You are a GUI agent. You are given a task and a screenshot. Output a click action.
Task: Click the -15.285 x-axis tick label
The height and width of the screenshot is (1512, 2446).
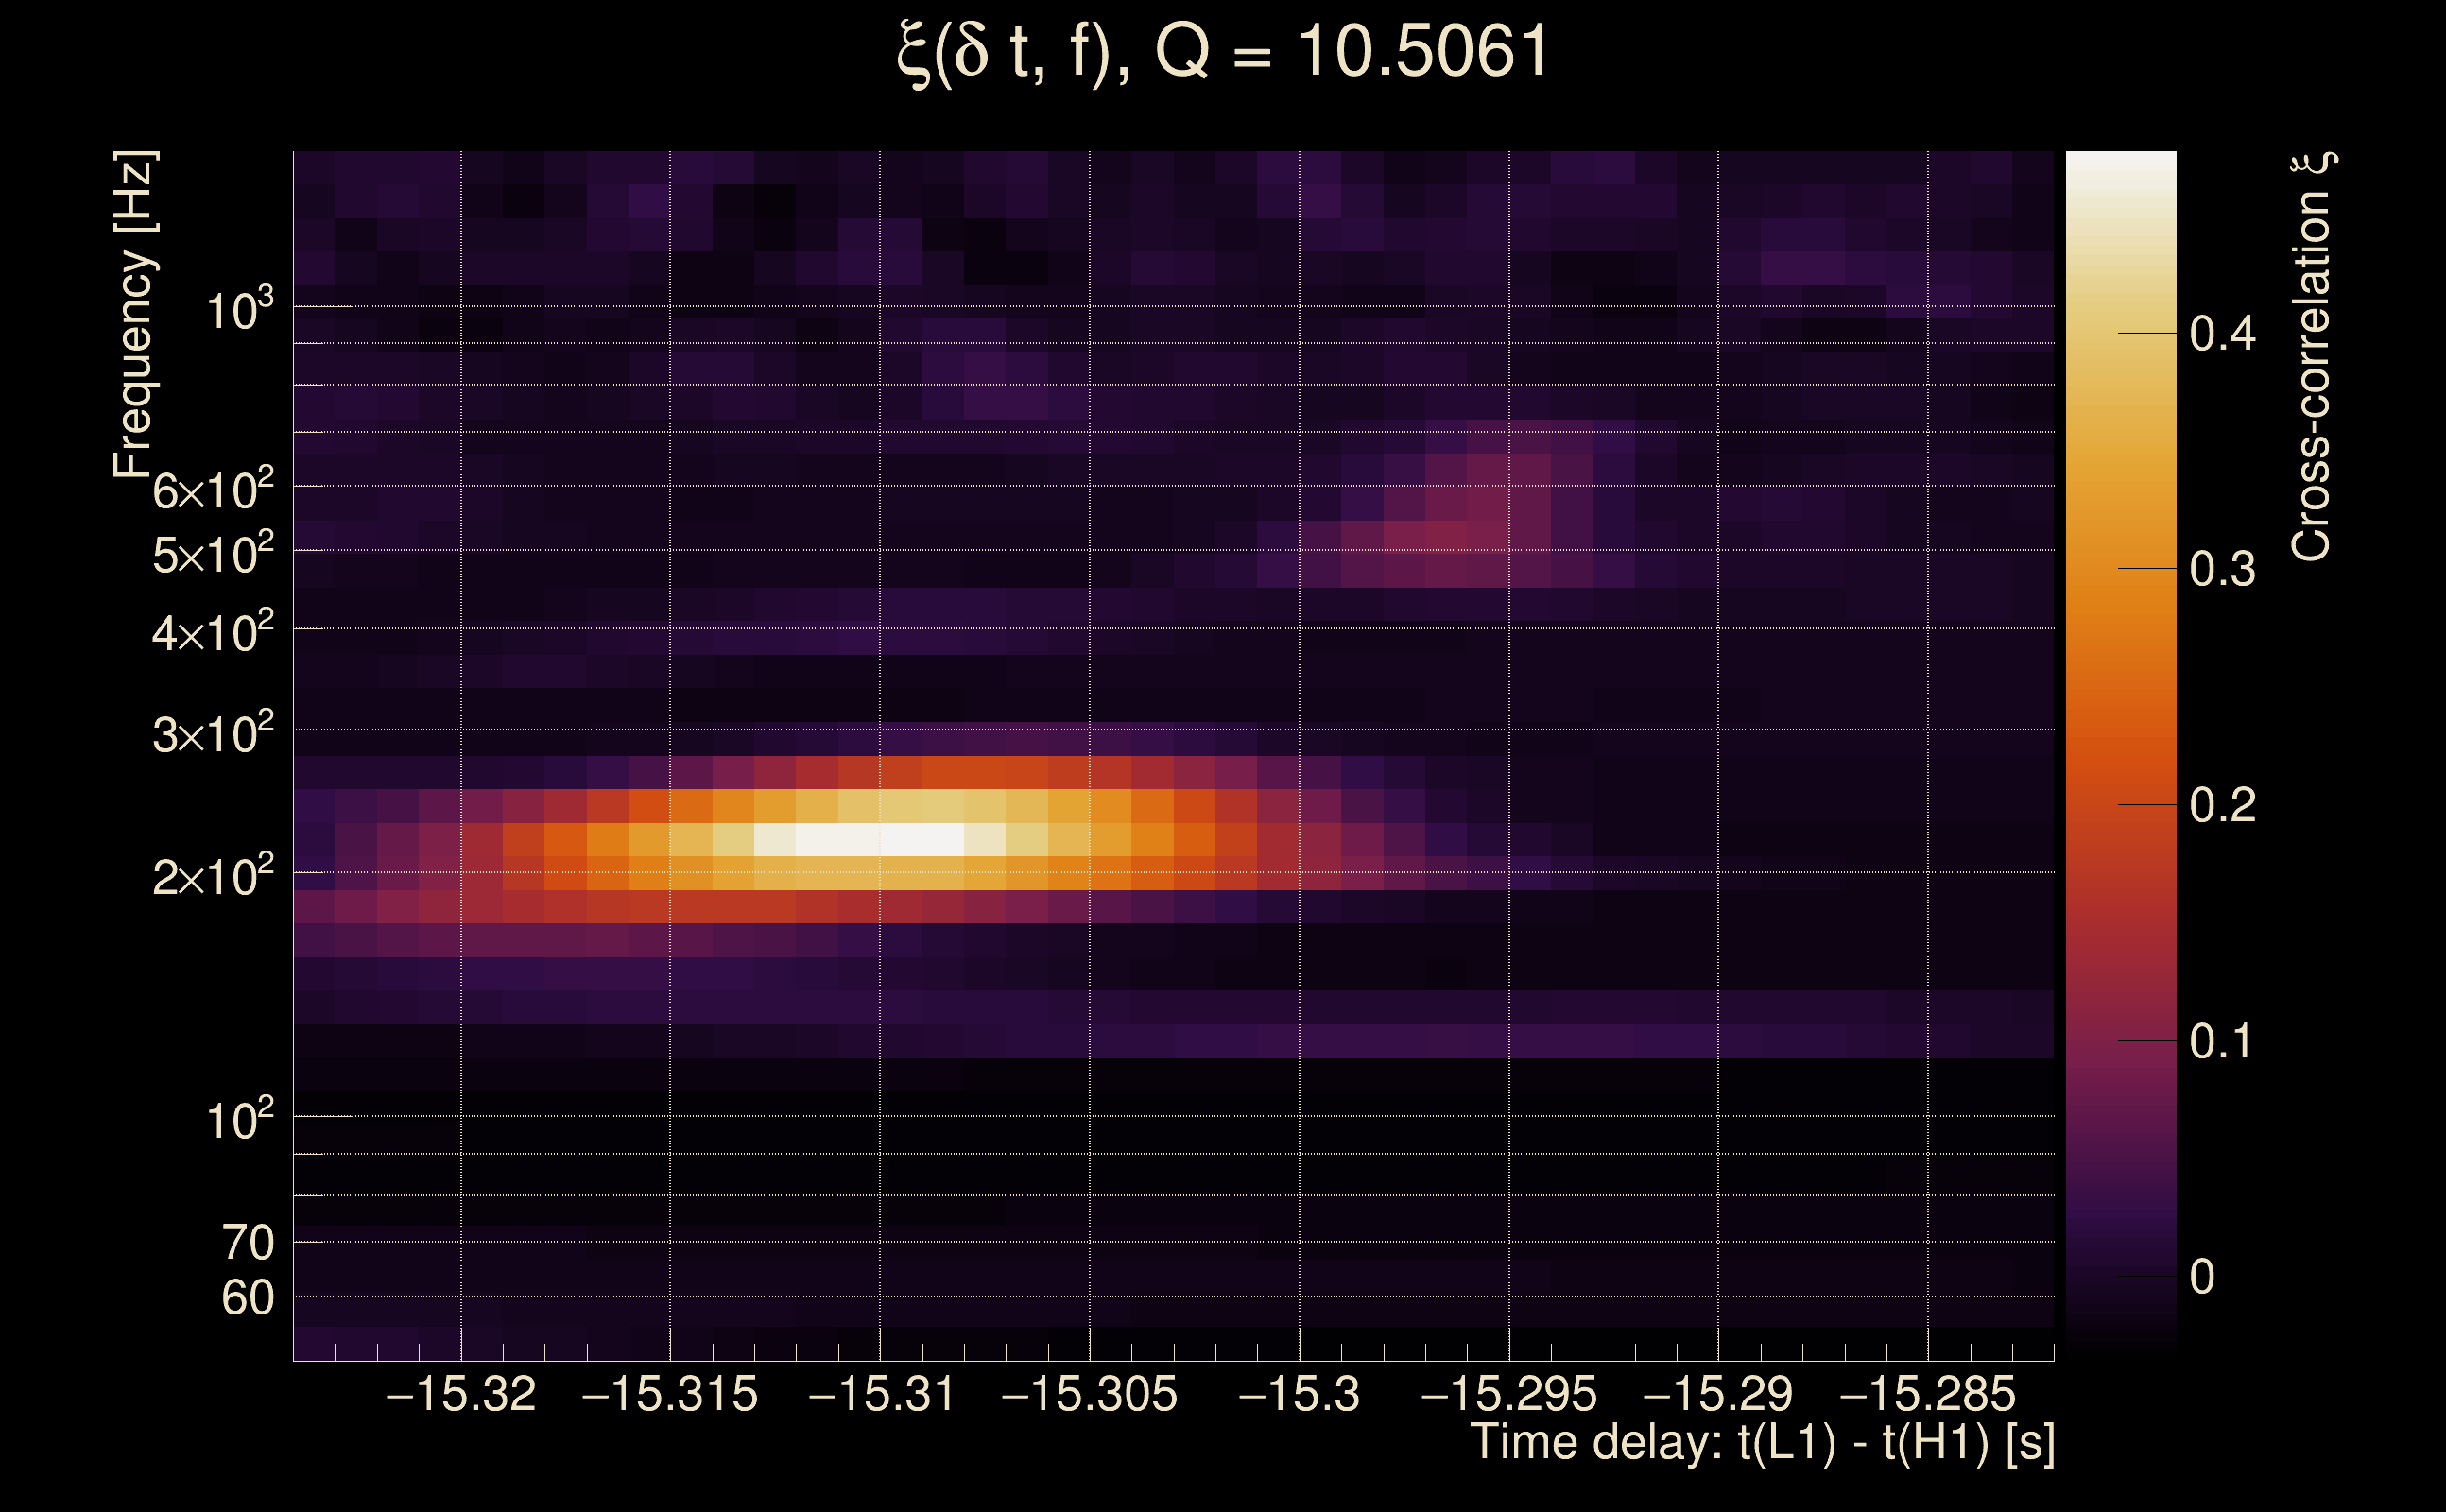click(x=1927, y=1395)
